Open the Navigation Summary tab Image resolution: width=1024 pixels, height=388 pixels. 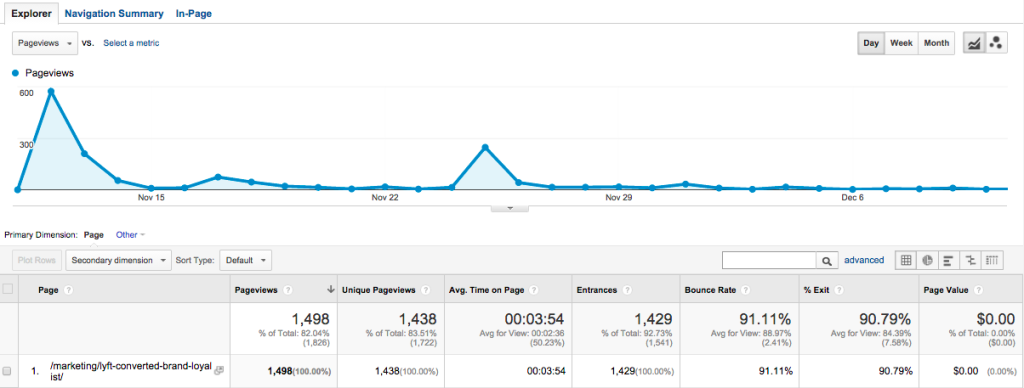(x=114, y=13)
